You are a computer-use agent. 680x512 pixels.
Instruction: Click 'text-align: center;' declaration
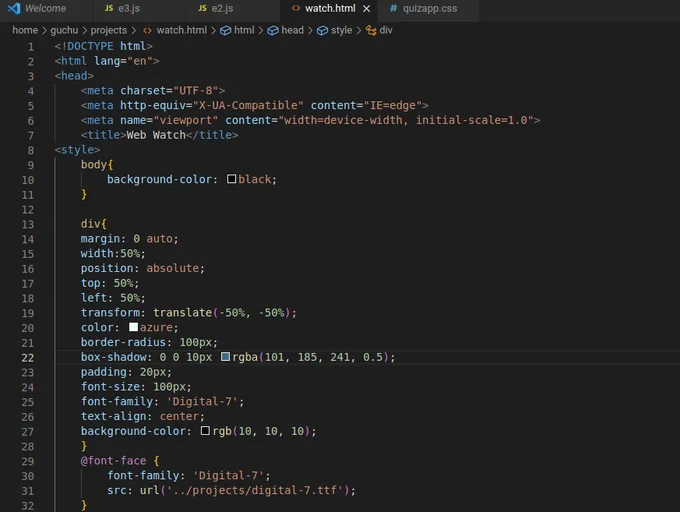[142, 416]
